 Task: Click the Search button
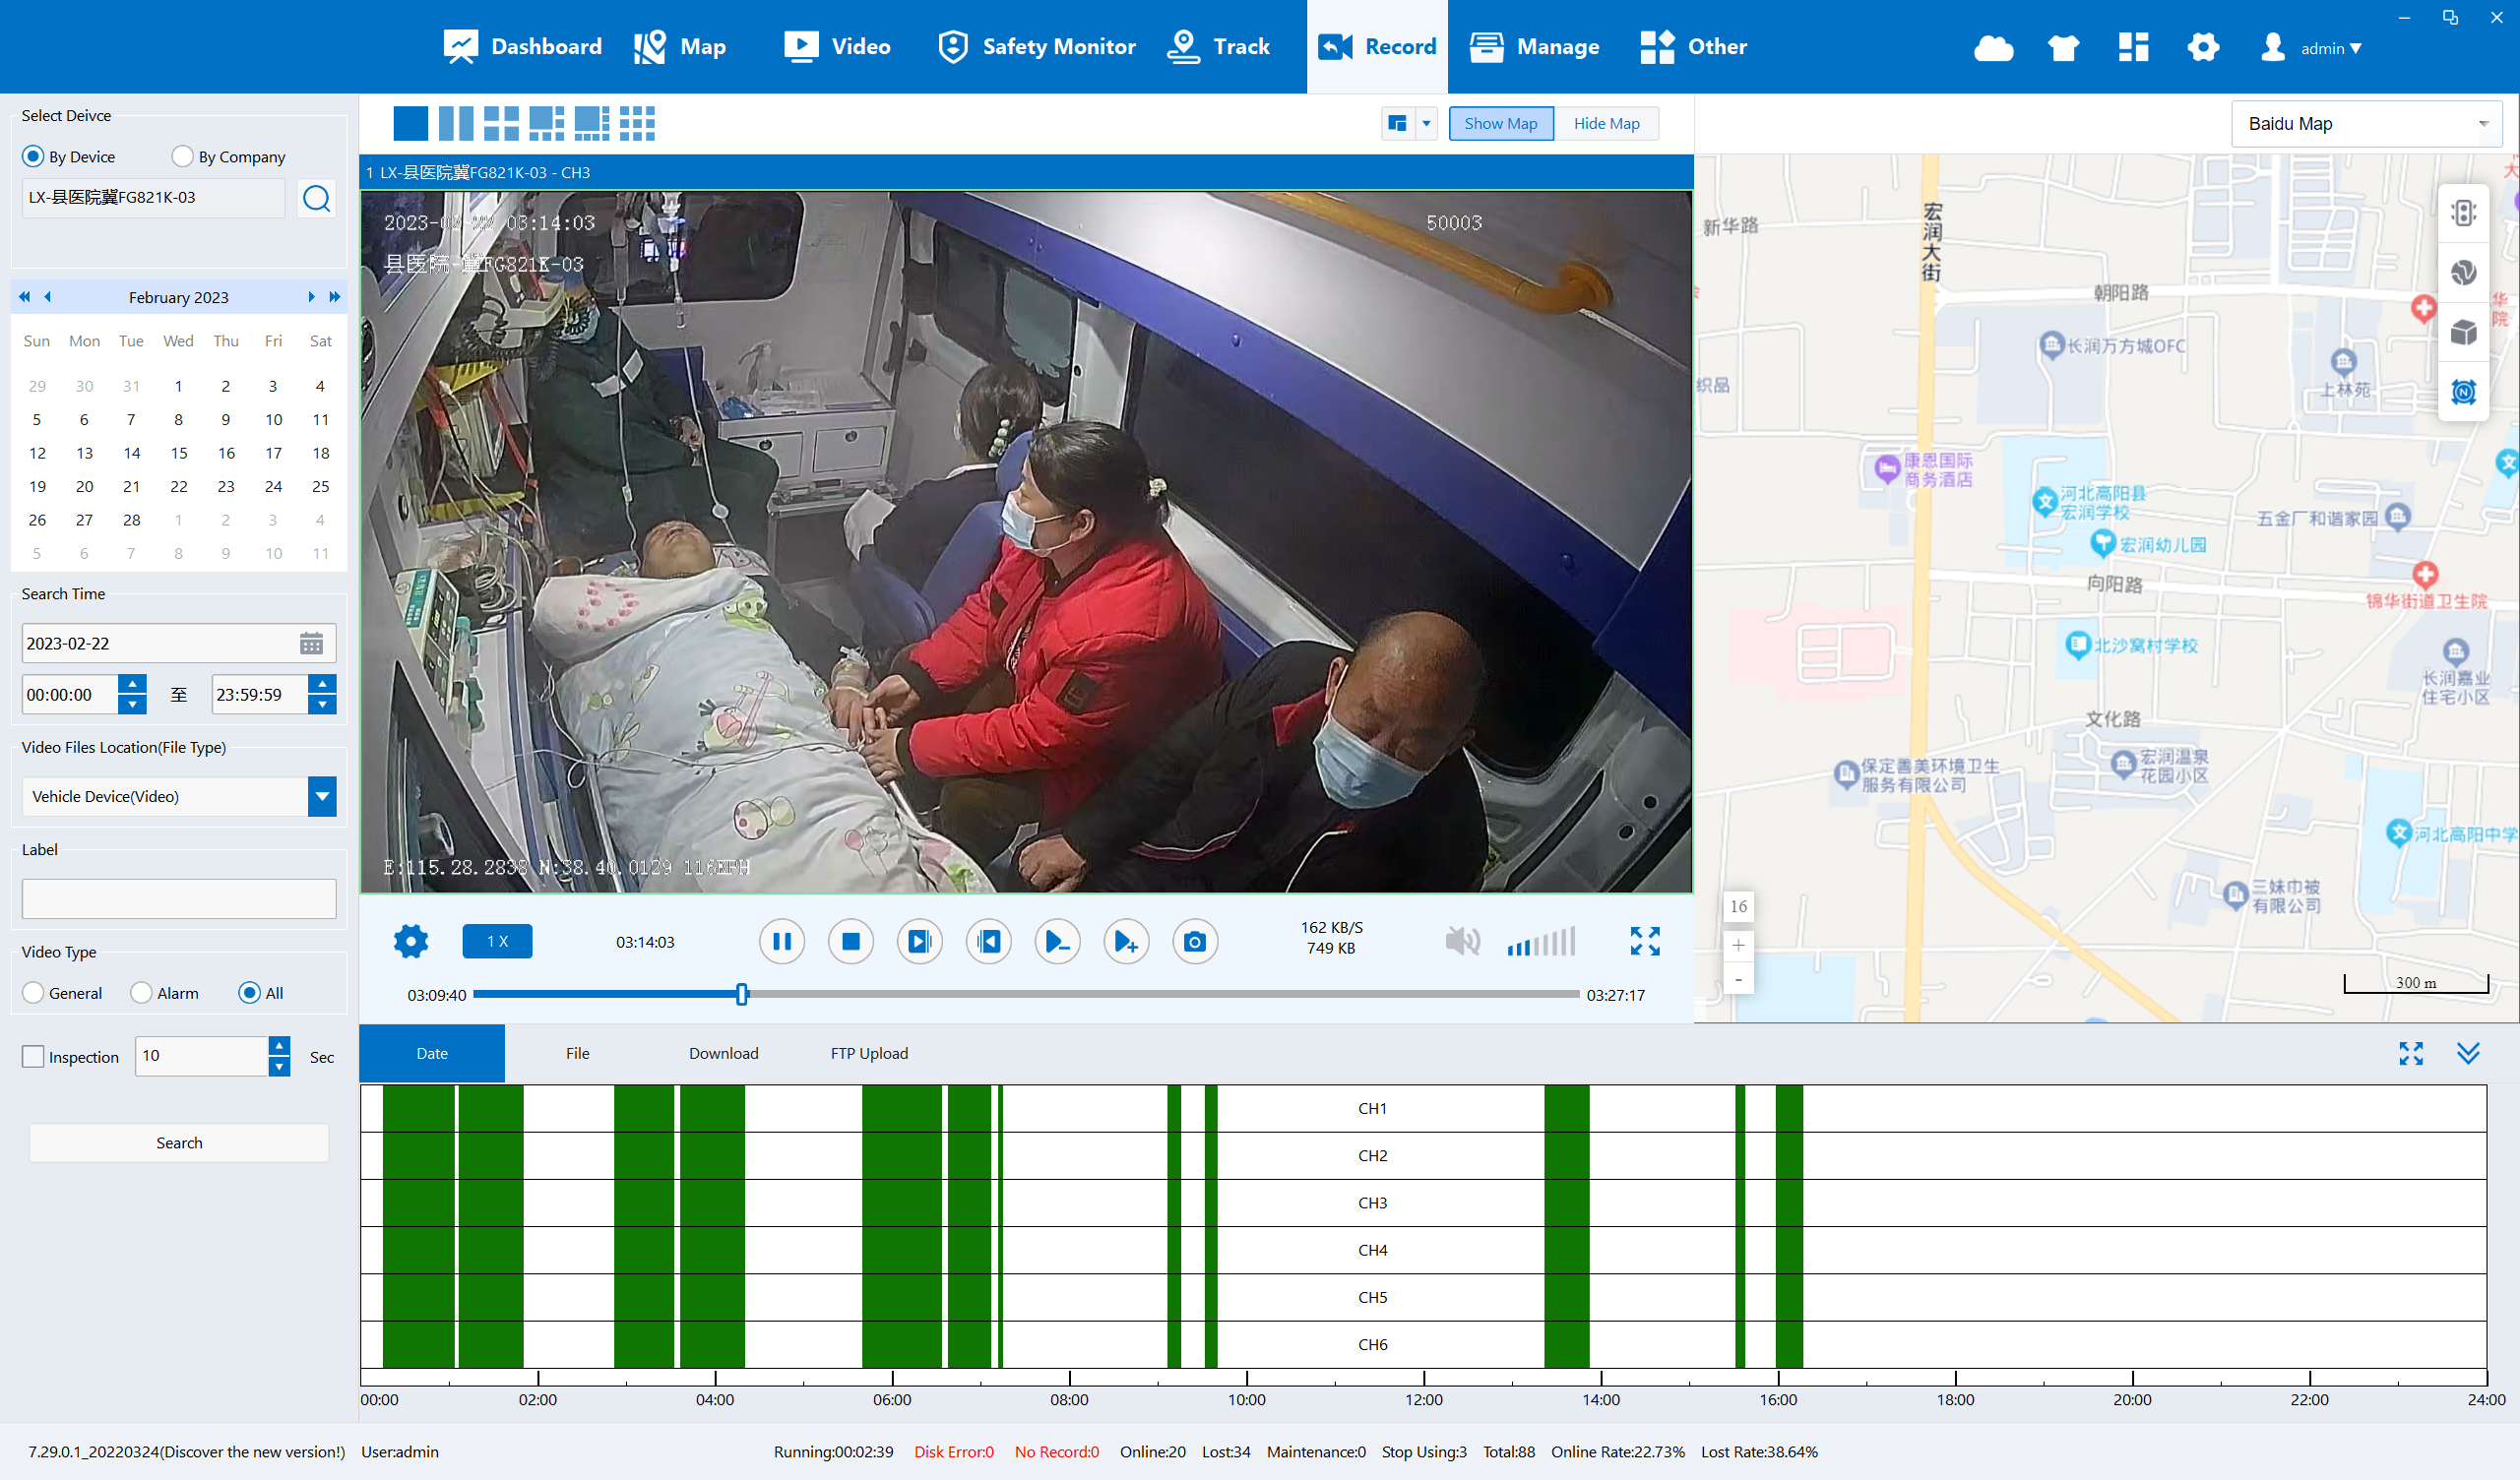[179, 1142]
